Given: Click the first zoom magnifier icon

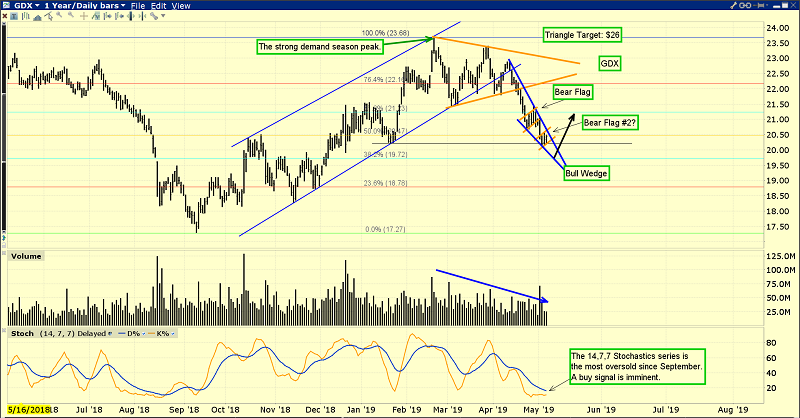Looking at the screenshot, I should 59,15.
